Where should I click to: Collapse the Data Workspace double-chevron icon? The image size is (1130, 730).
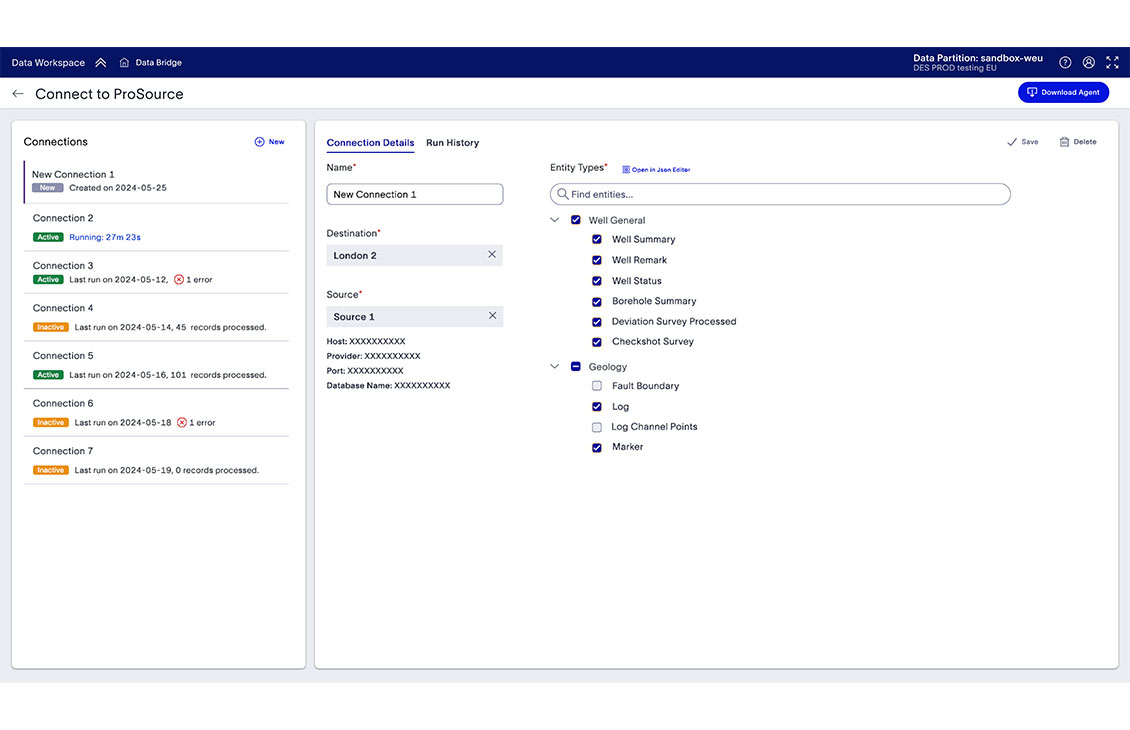101,63
